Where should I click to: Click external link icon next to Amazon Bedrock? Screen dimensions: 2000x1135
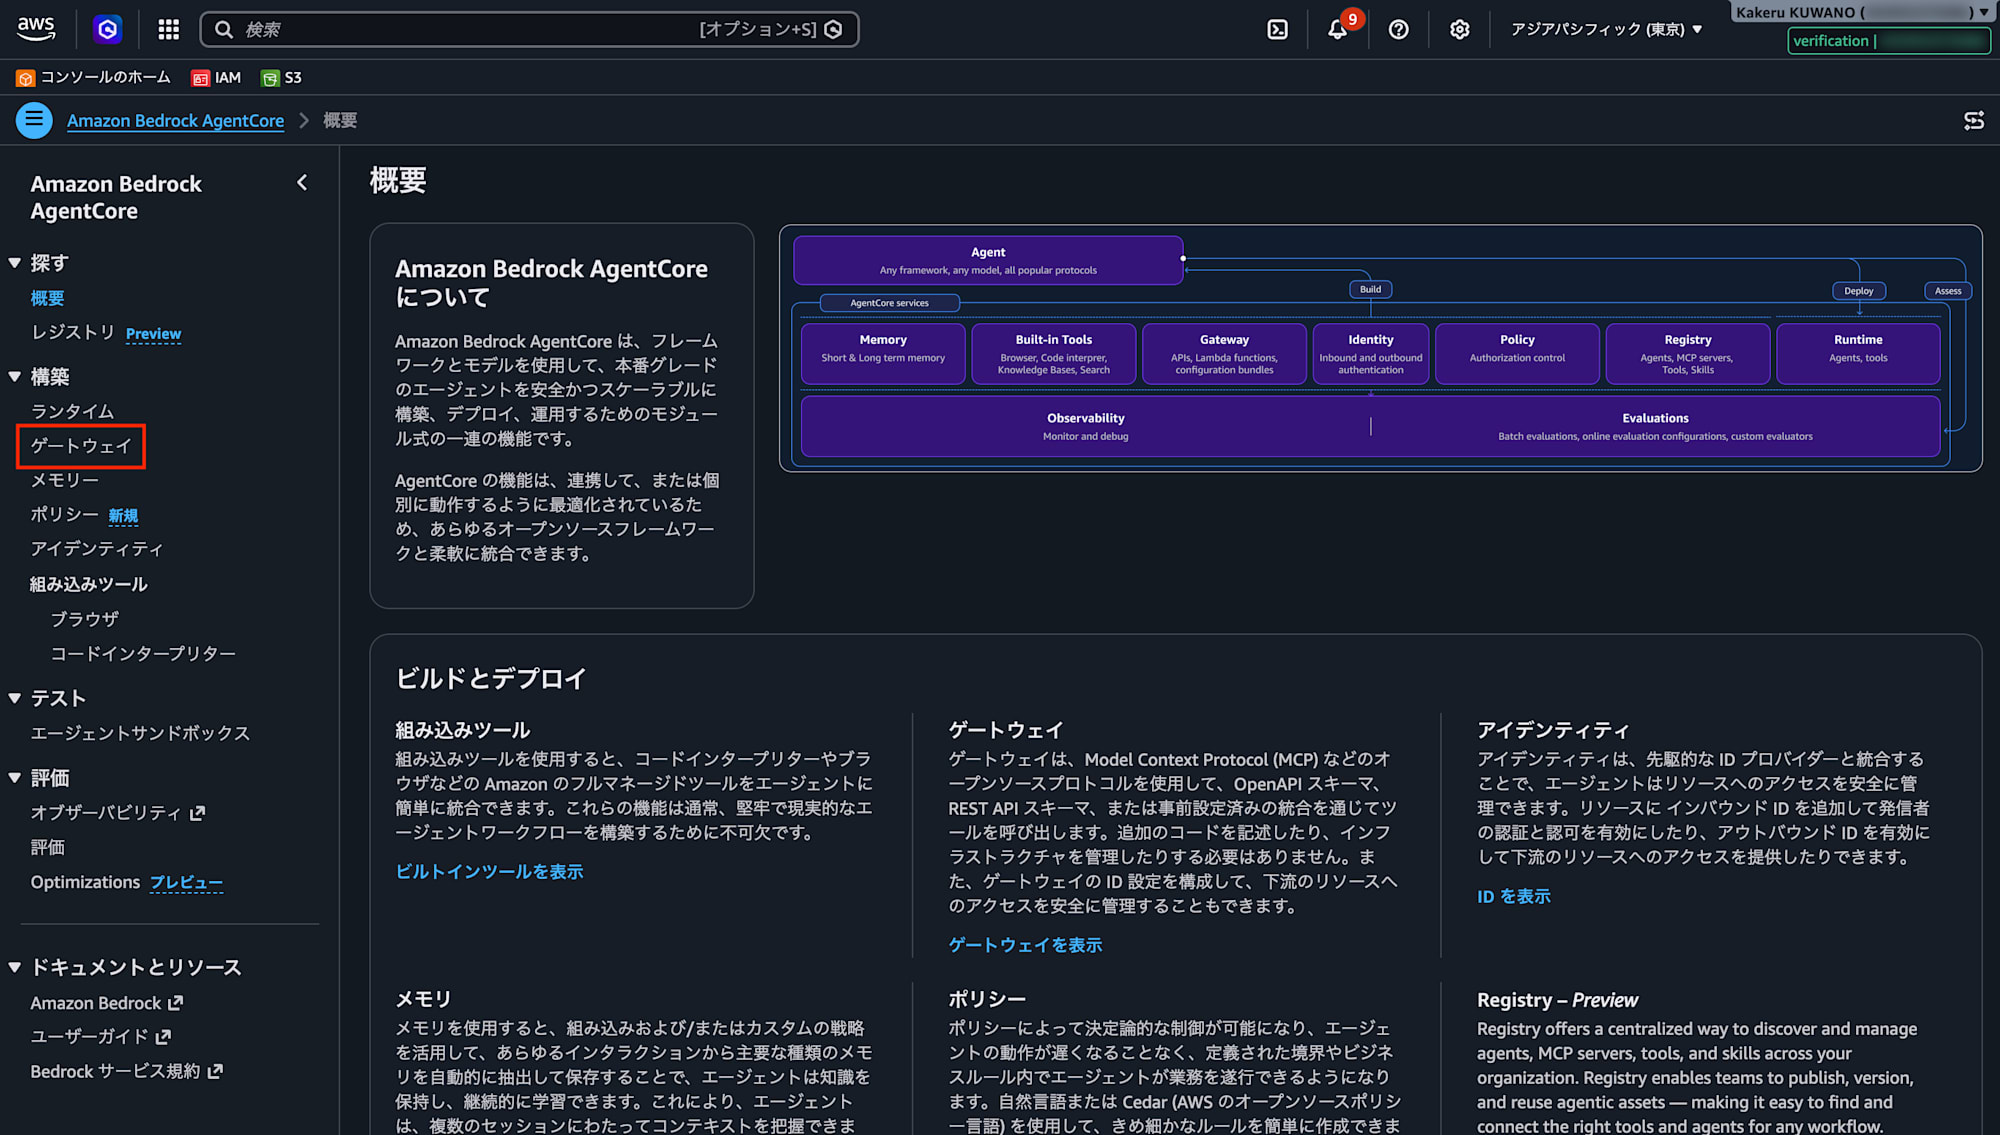(176, 1002)
